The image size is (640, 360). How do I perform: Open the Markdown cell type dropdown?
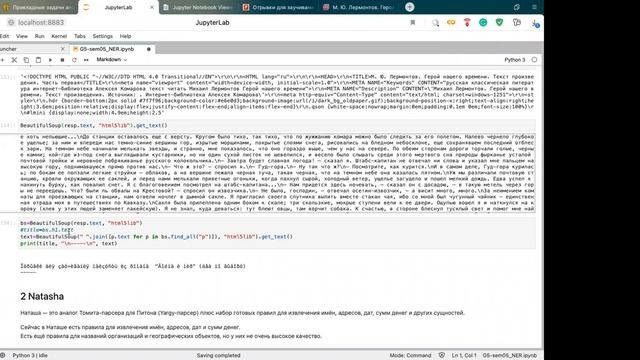pos(111,60)
